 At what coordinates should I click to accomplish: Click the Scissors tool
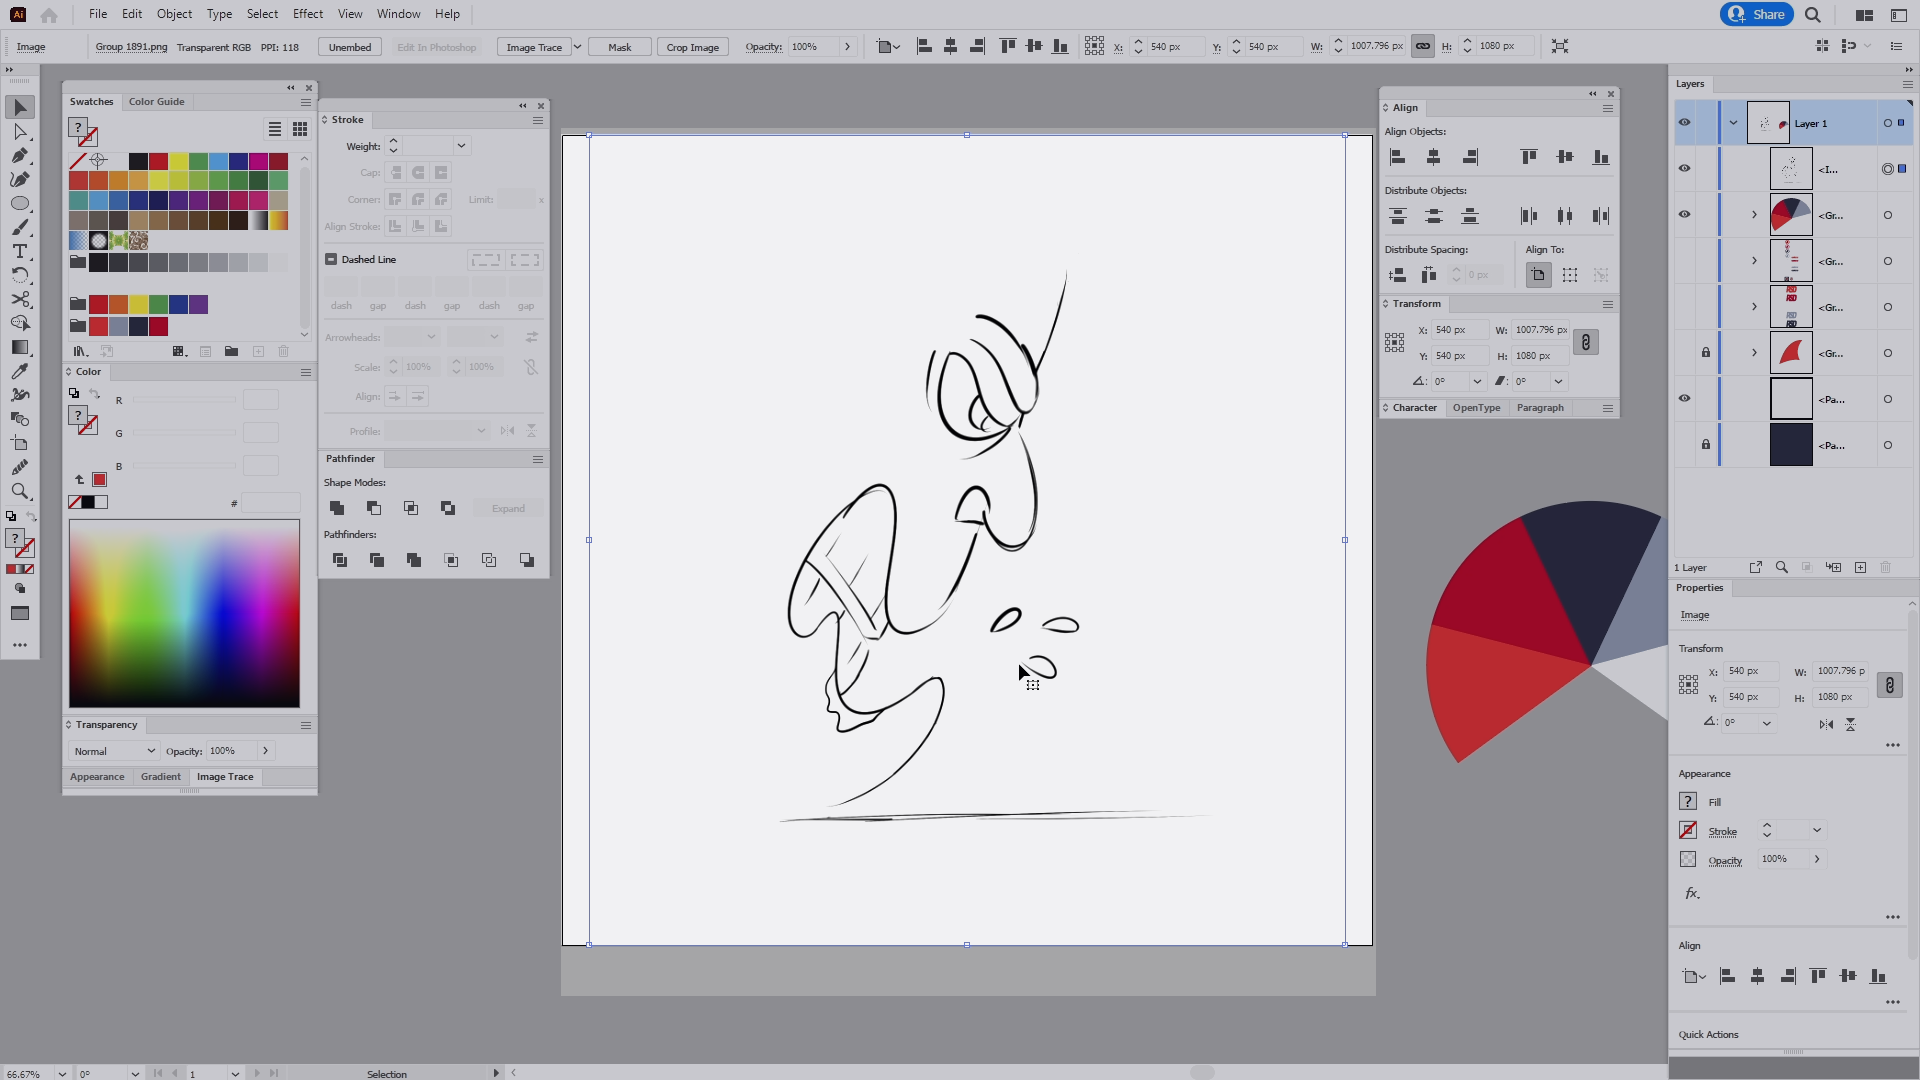[20, 299]
